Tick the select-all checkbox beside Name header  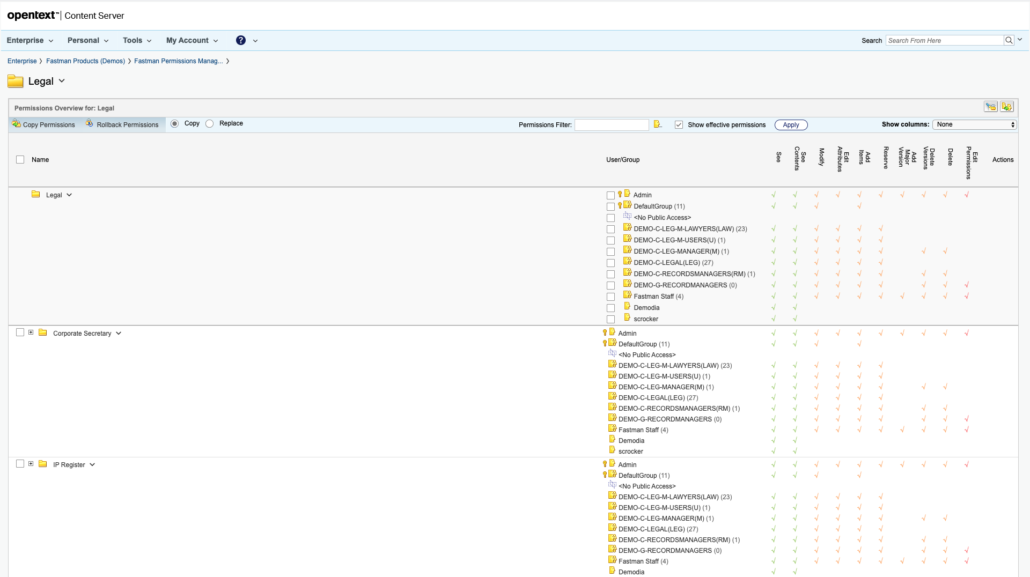tap(20, 160)
